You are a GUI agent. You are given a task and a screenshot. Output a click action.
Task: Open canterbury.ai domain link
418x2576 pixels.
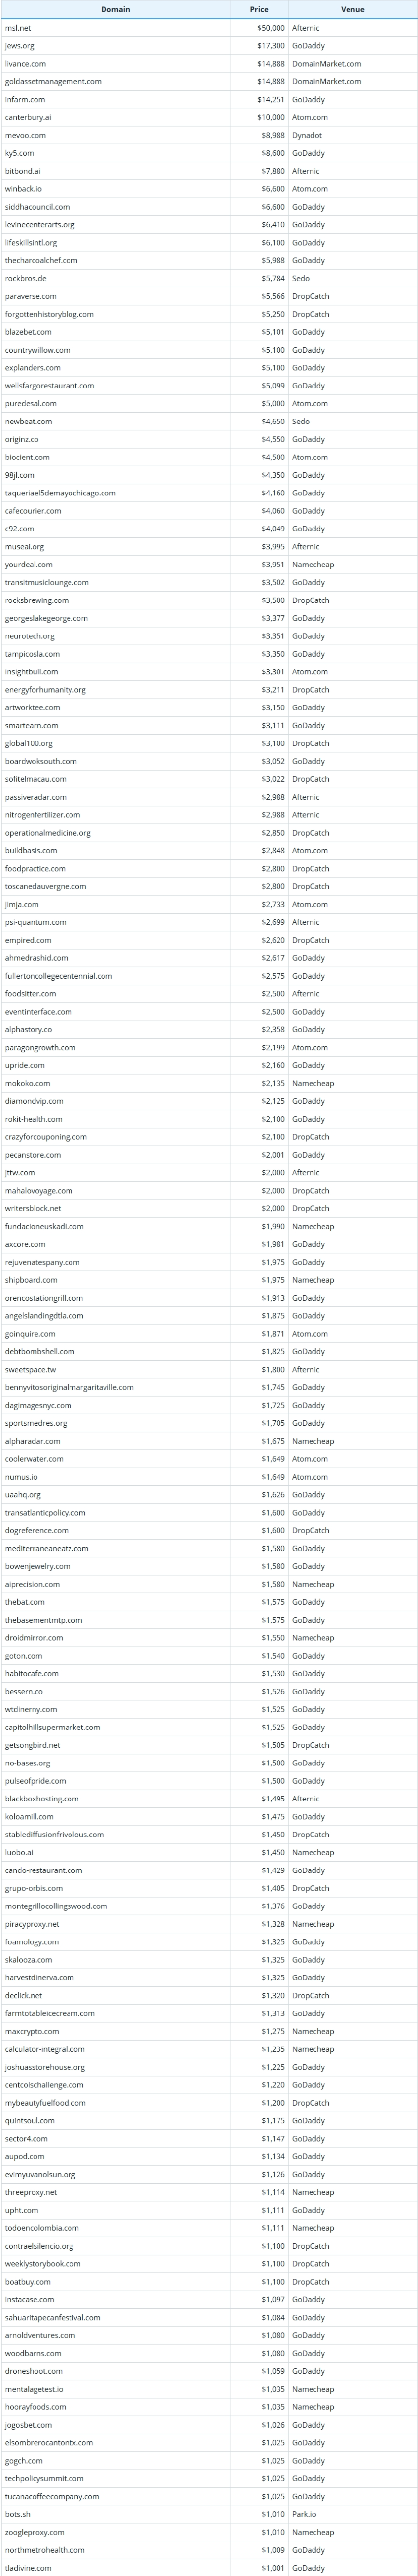coord(28,117)
